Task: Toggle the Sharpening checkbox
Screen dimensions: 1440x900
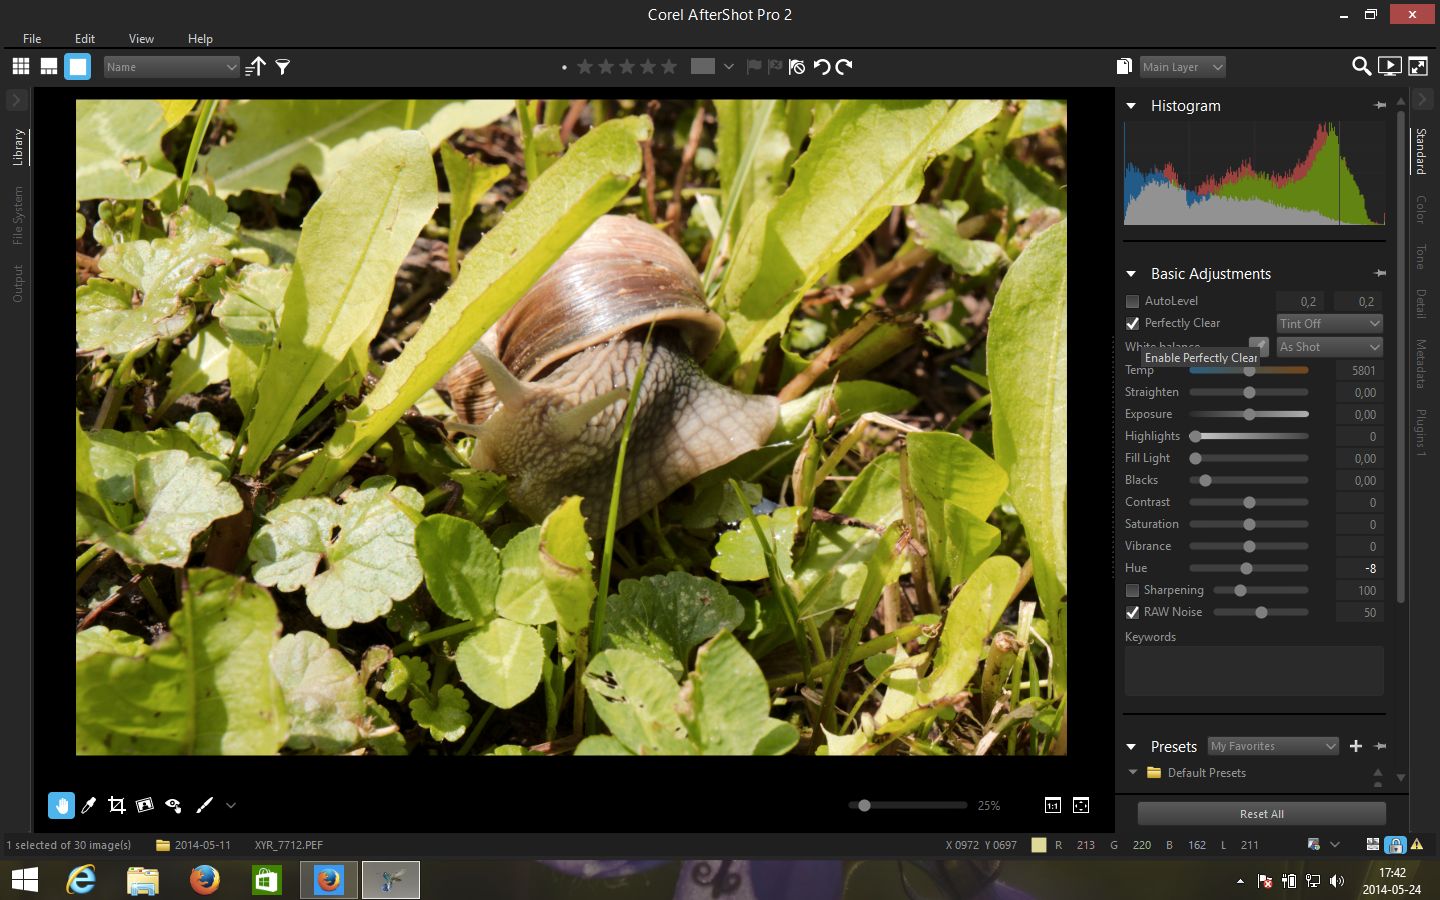Action: coord(1132,590)
